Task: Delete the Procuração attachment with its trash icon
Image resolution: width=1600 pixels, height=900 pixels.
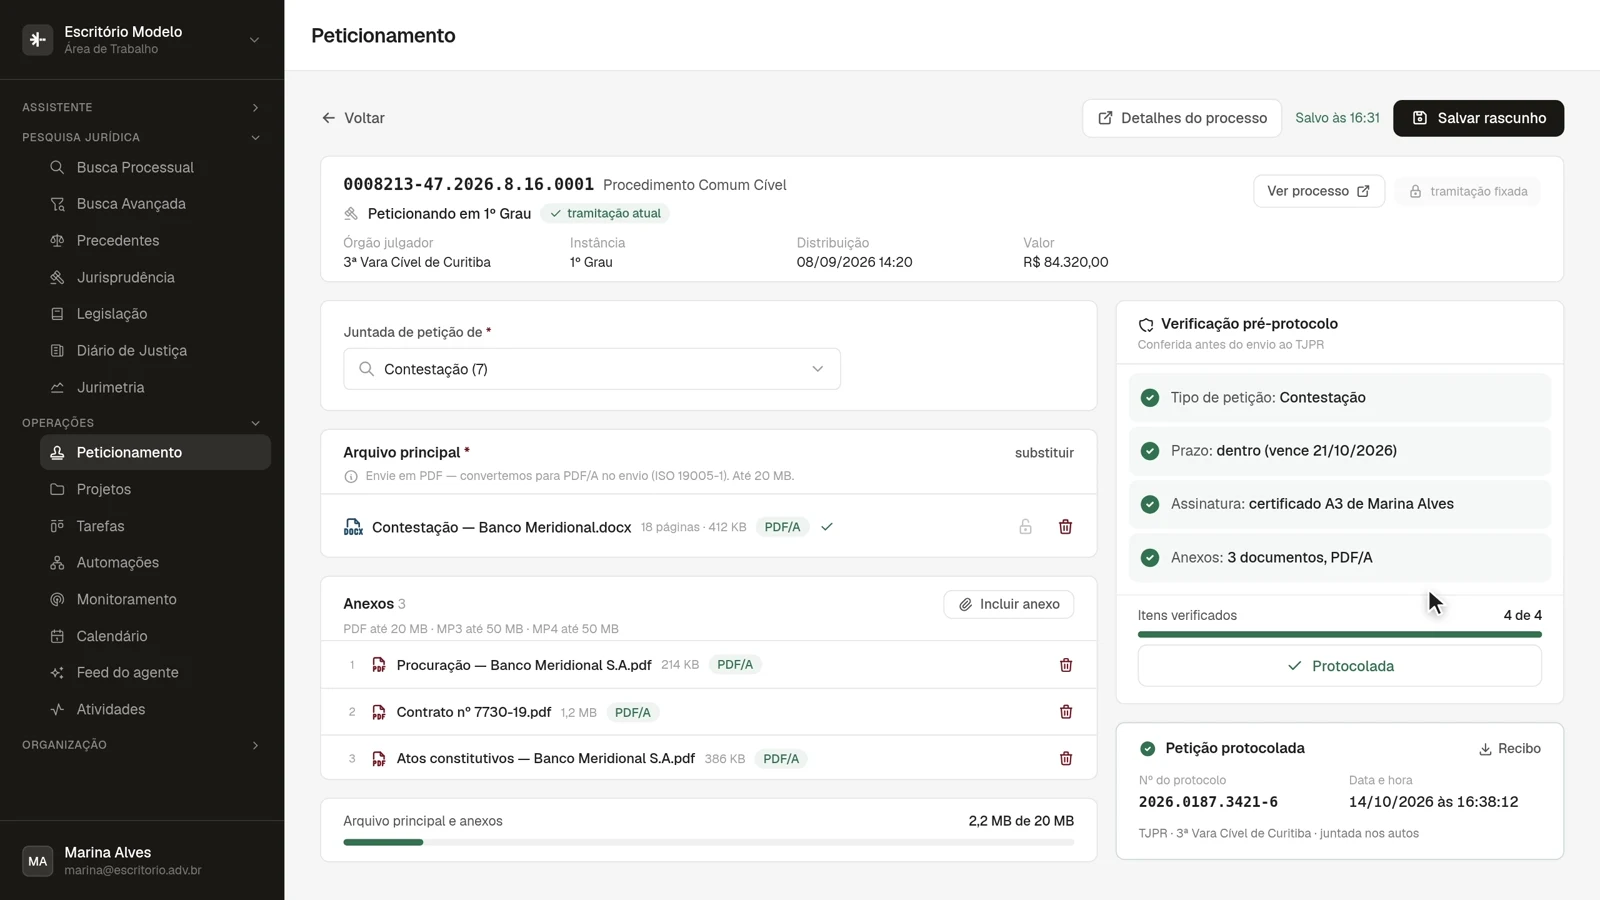Action: point(1066,665)
